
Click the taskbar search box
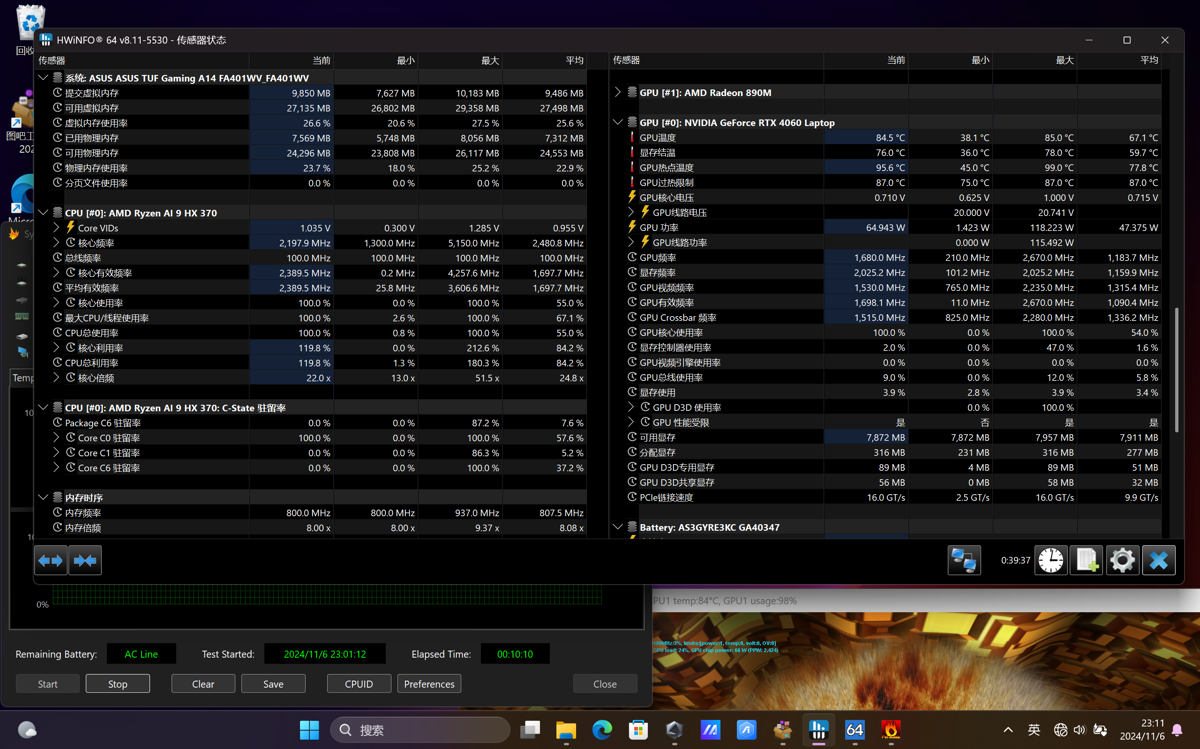(x=420, y=730)
